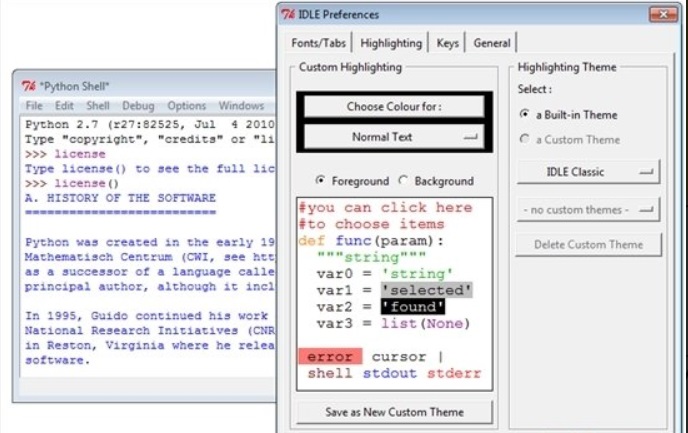Open the no custom themes dropdown
The width and height of the screenshot is (688, 433).
click(588, 211)
